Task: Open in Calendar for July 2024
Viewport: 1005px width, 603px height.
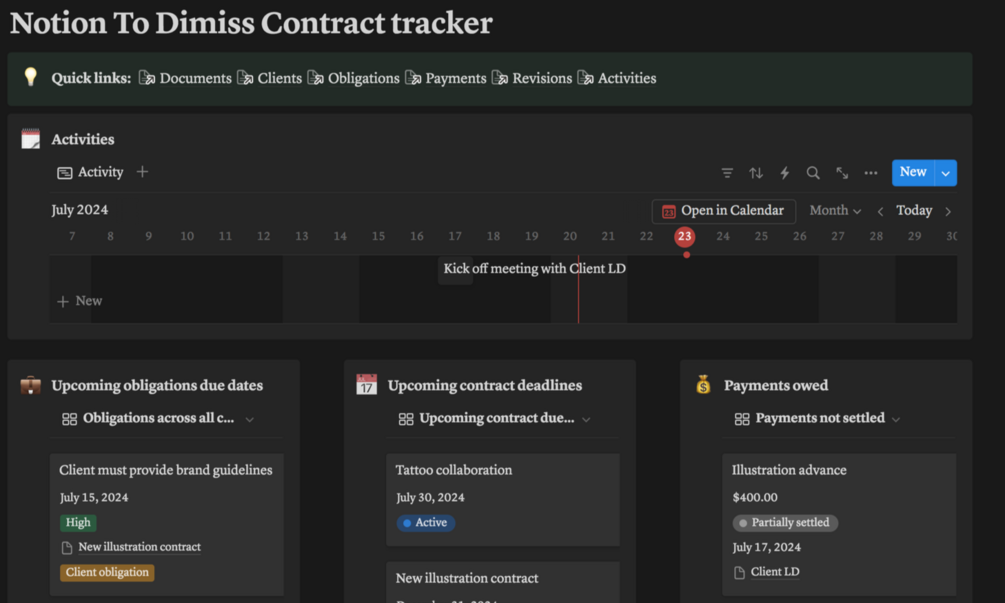Action: pyautogui.click(x=723, y=210)
